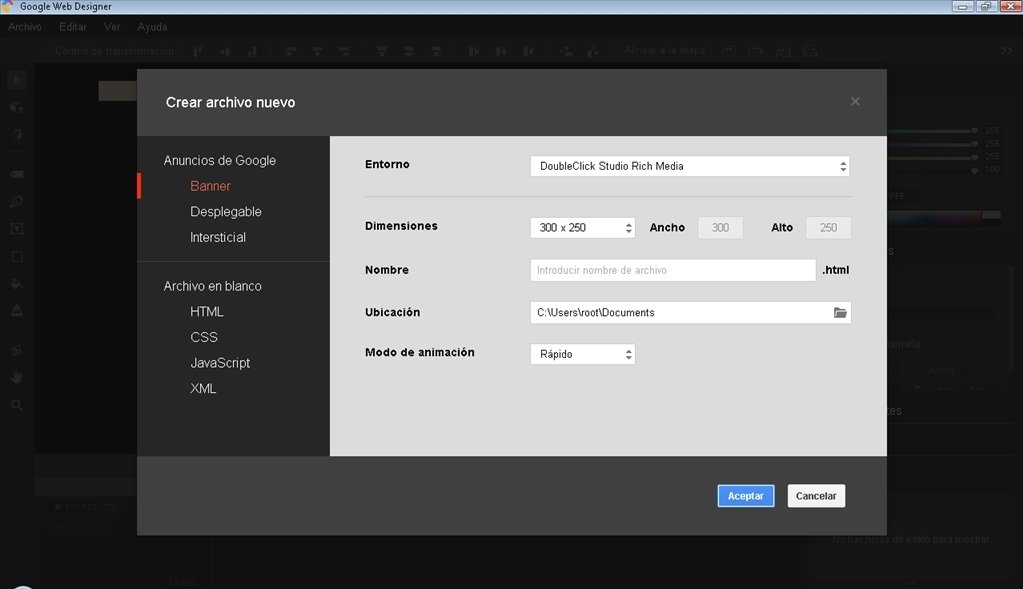Open the Ver menu
Viewport: 1023px width, 589px height.
point(112,27)
